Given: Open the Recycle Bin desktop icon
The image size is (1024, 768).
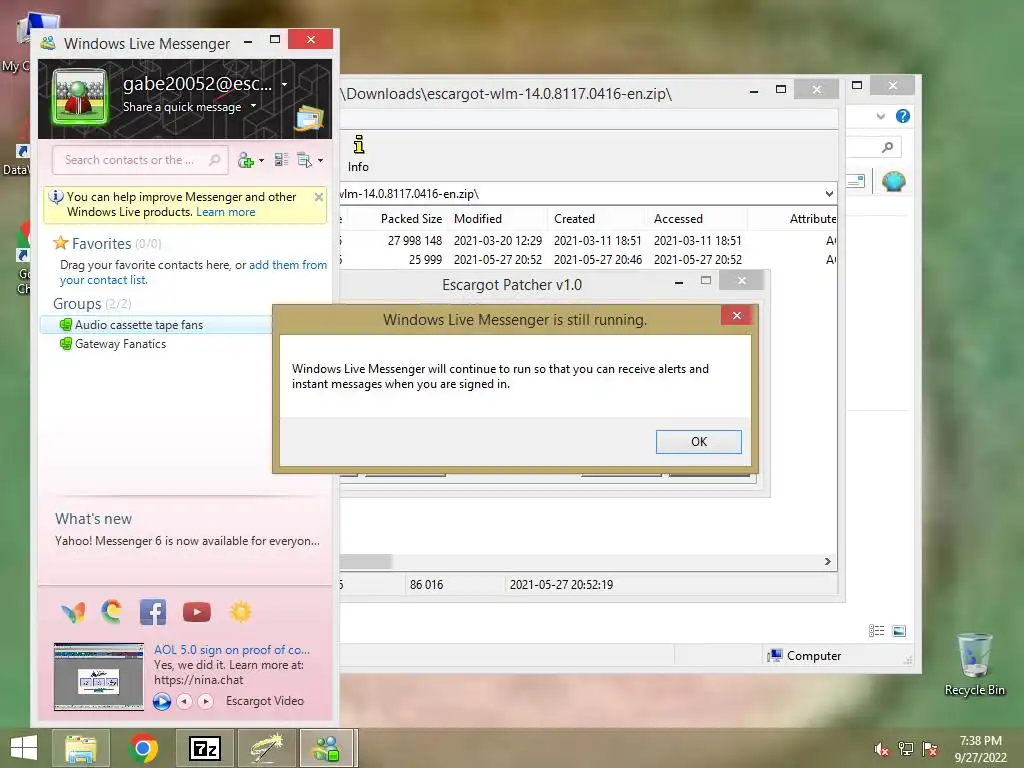Looking at the screenshot, I should (974, 664).
